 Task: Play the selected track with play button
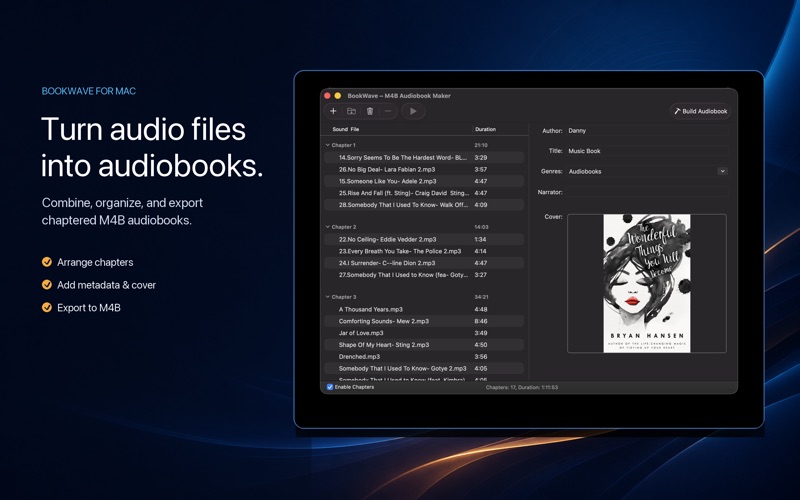click(413, 111)
